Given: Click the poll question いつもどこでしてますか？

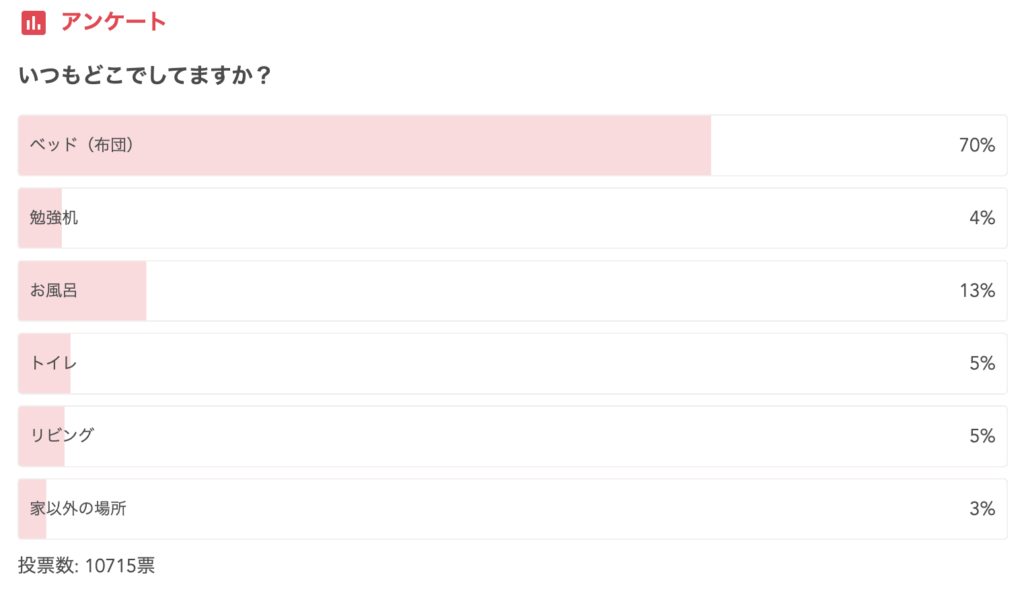Looking at the screenshot, I should click(x=144, y=75).
